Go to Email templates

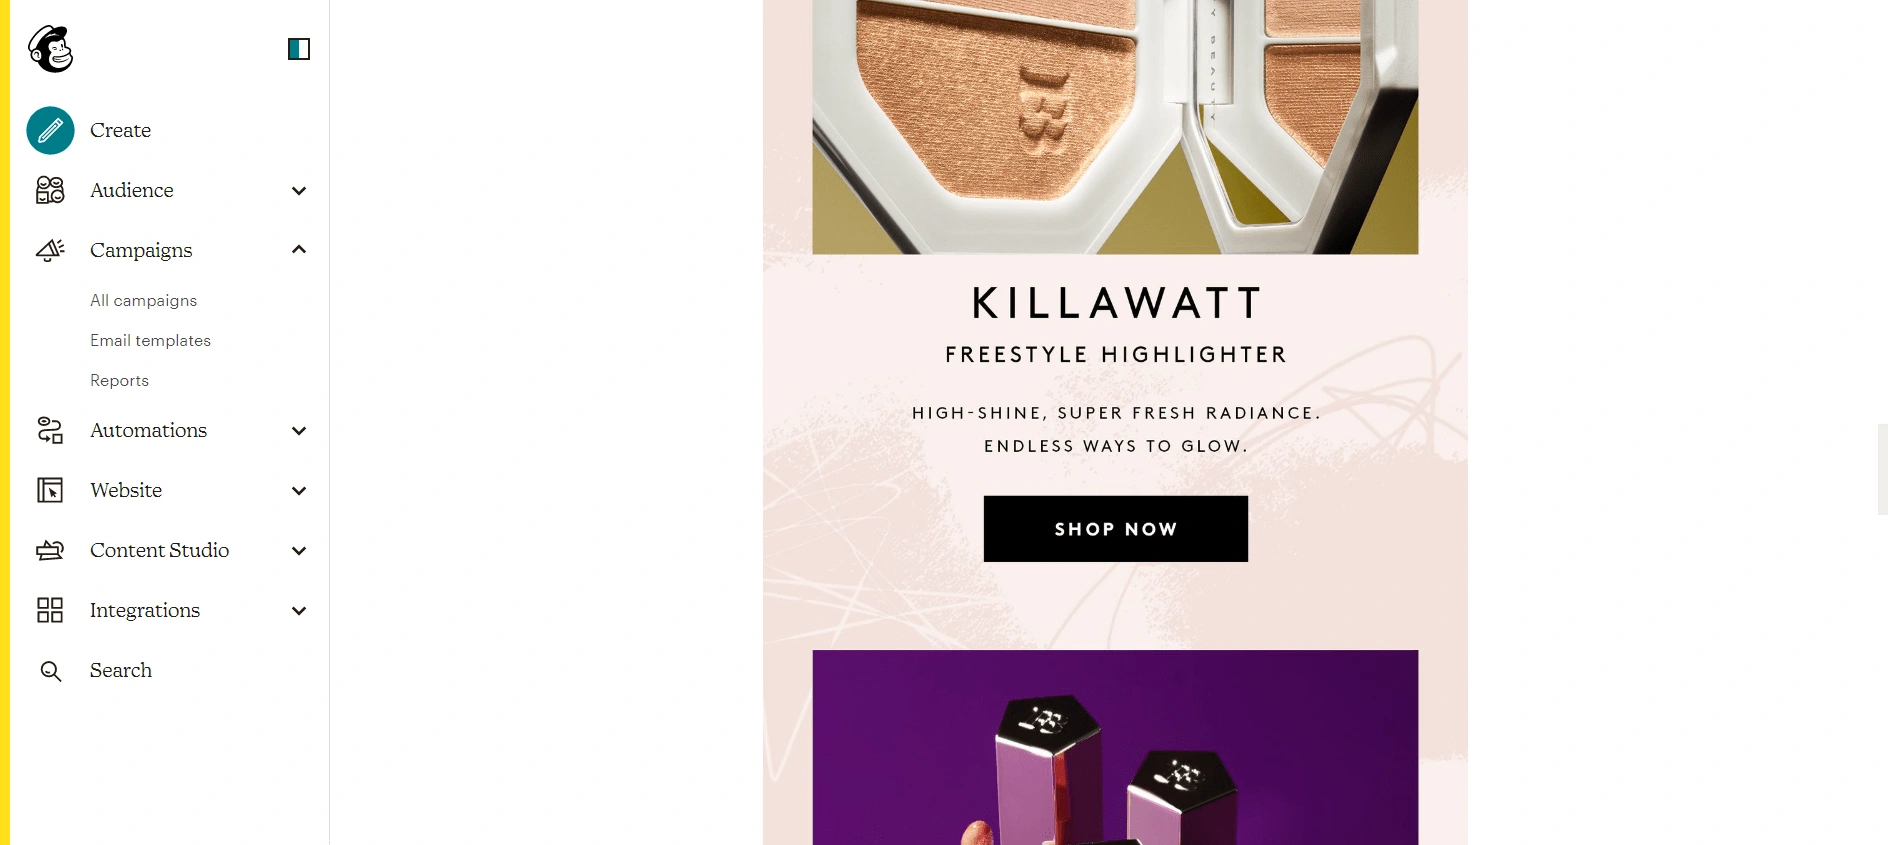(150, 340)
